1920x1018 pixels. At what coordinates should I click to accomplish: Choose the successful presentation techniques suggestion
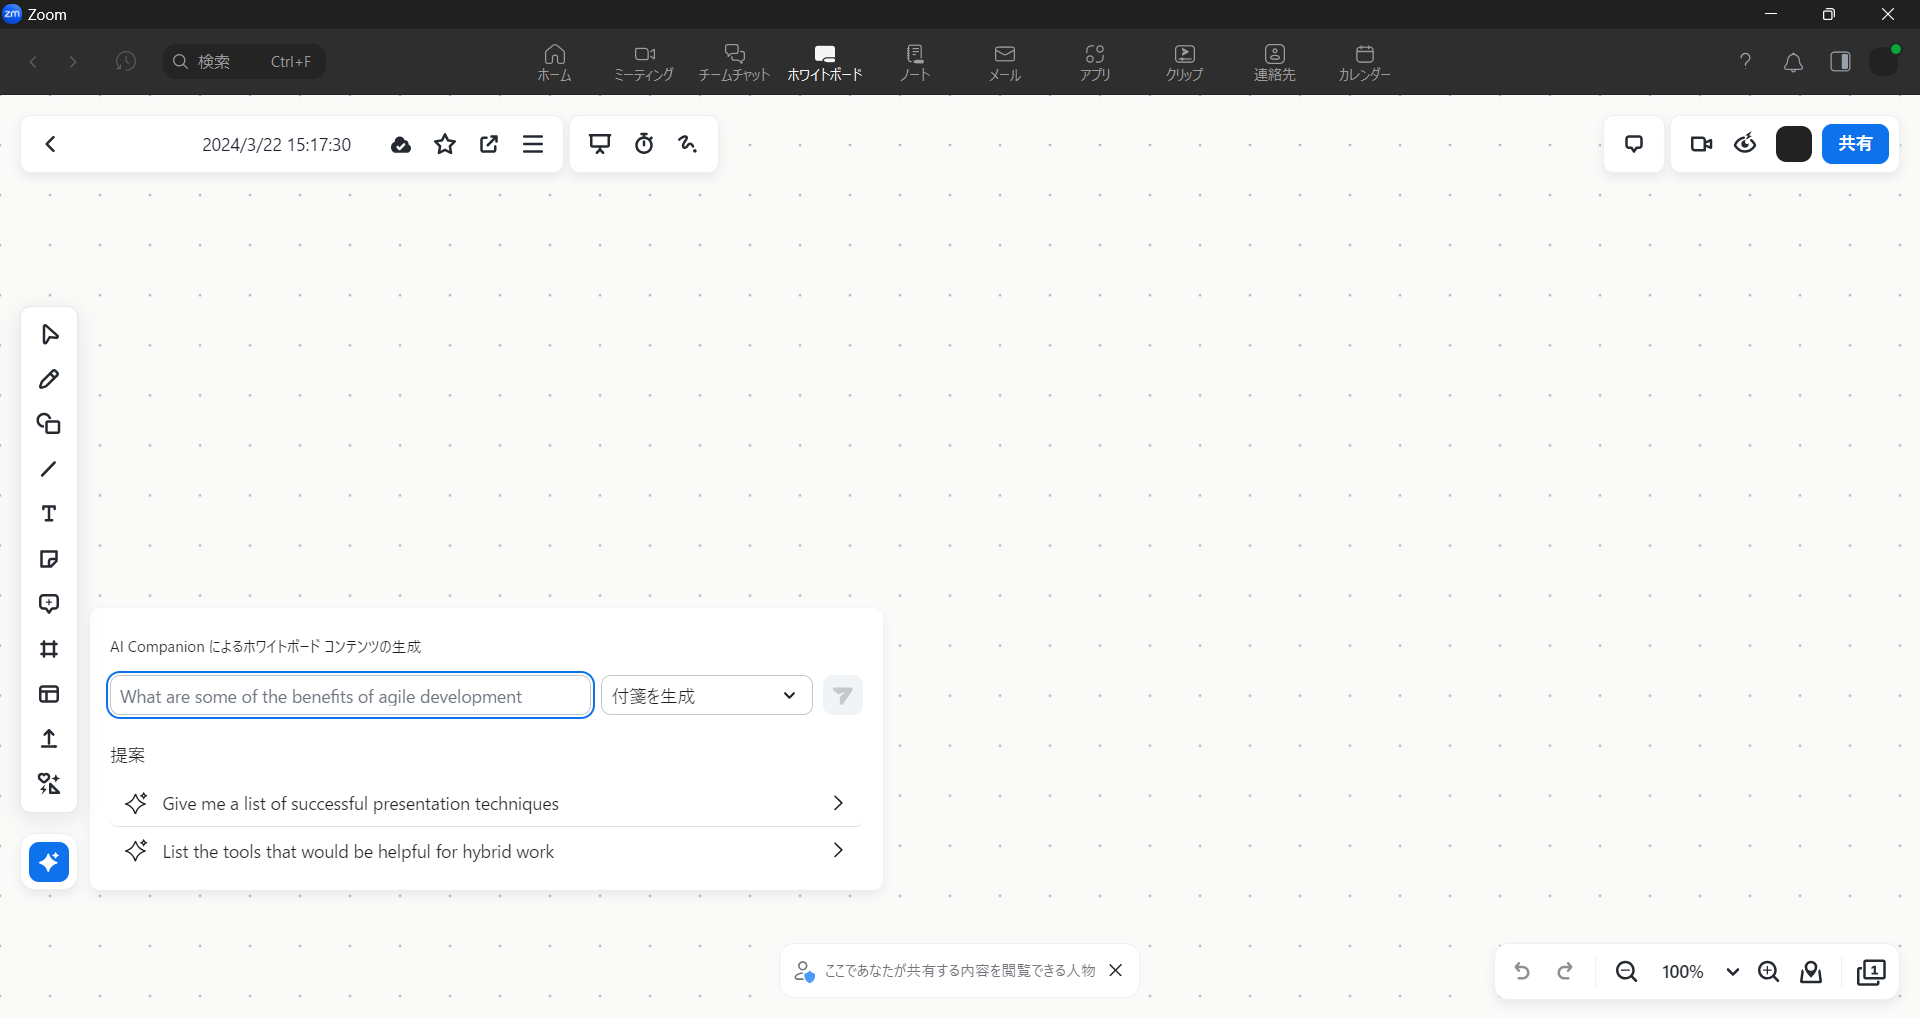pyautogui.click(x=486, y=804)
